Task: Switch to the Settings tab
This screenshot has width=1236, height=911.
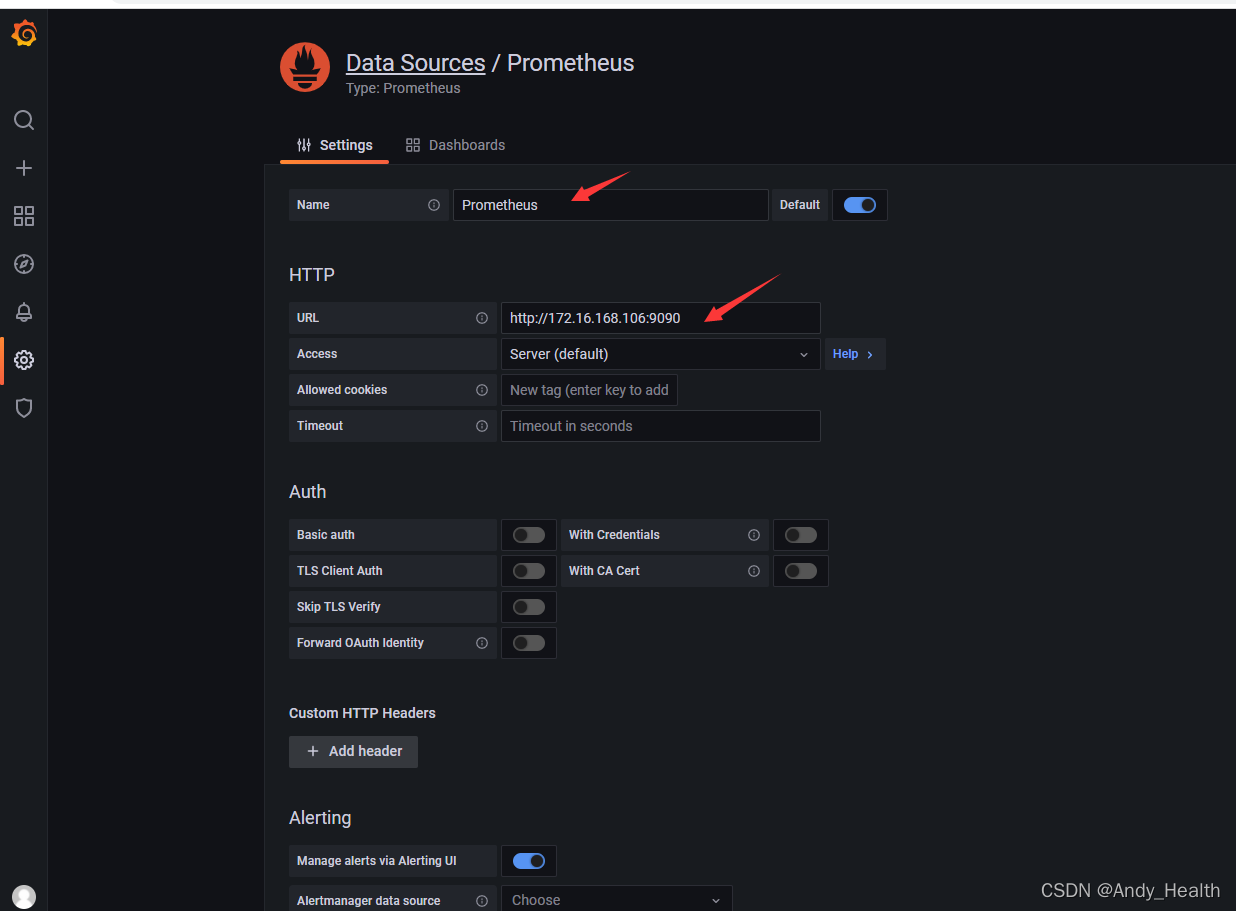Action: pos(335,145)
